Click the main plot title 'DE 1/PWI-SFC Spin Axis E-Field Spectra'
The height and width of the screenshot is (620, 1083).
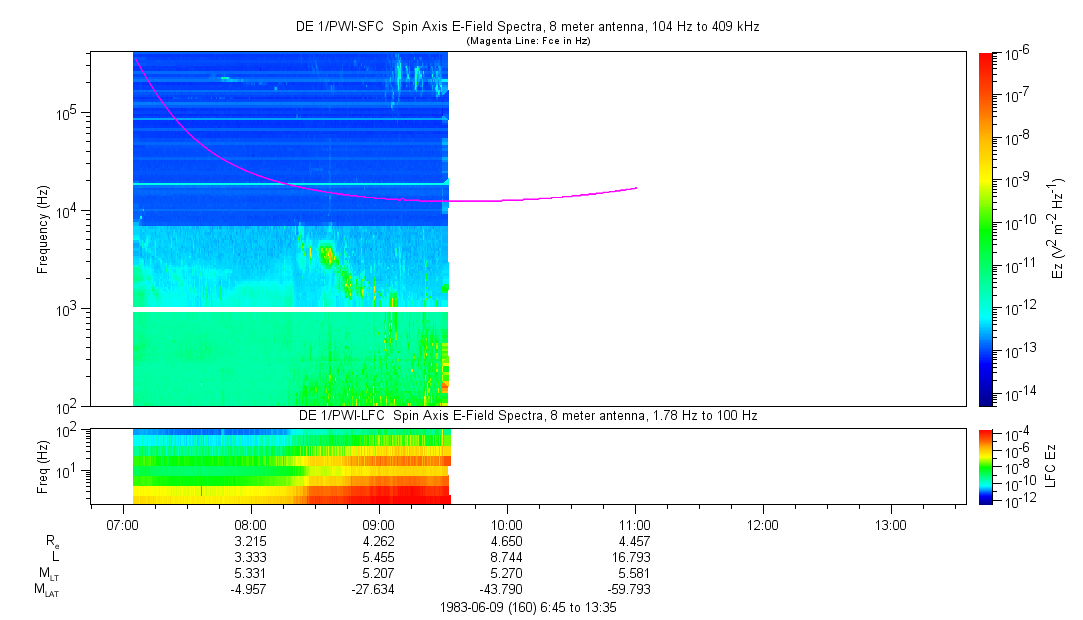click(528, 27)
